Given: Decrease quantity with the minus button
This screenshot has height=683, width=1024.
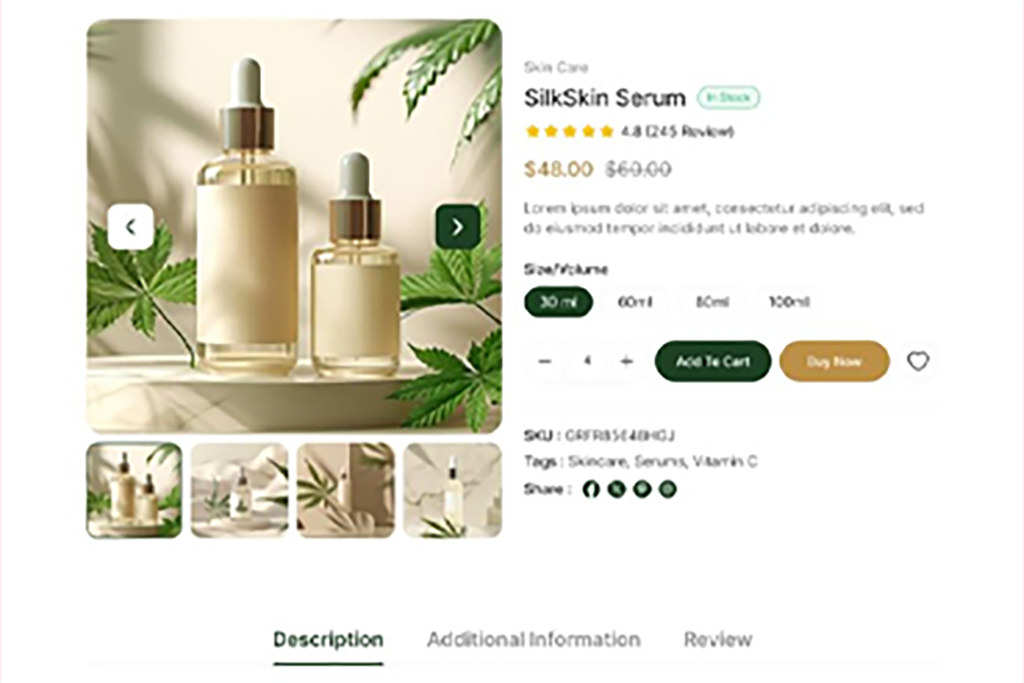Looking at the screenshot, I should point(545,361).
